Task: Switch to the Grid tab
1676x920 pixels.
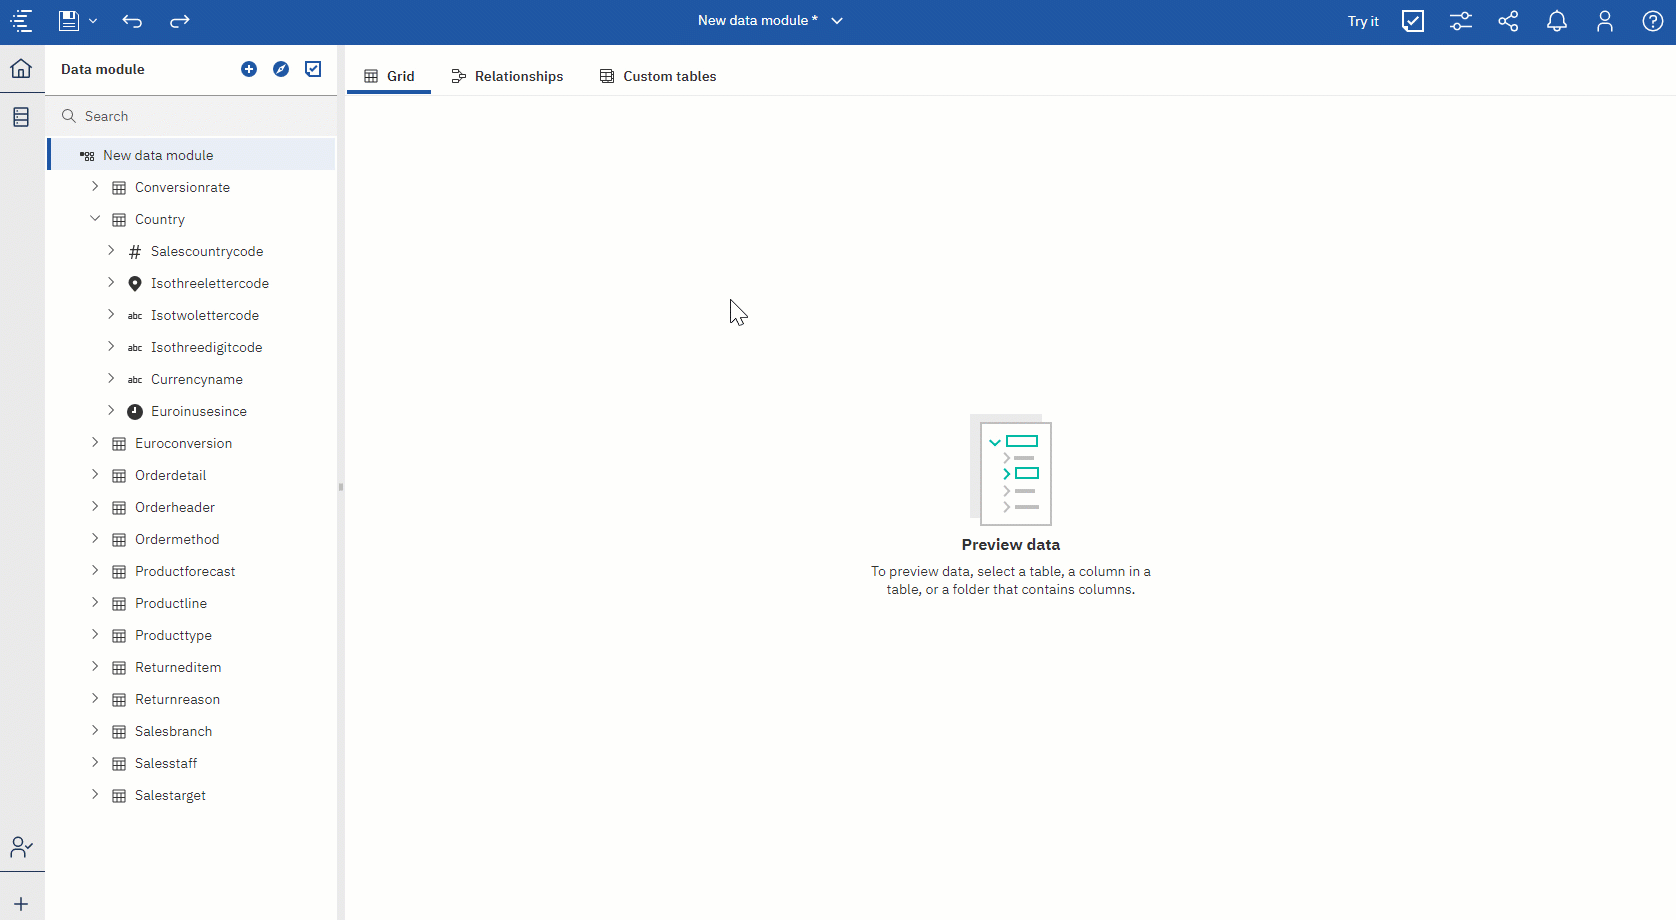Action: coord(389,76)
